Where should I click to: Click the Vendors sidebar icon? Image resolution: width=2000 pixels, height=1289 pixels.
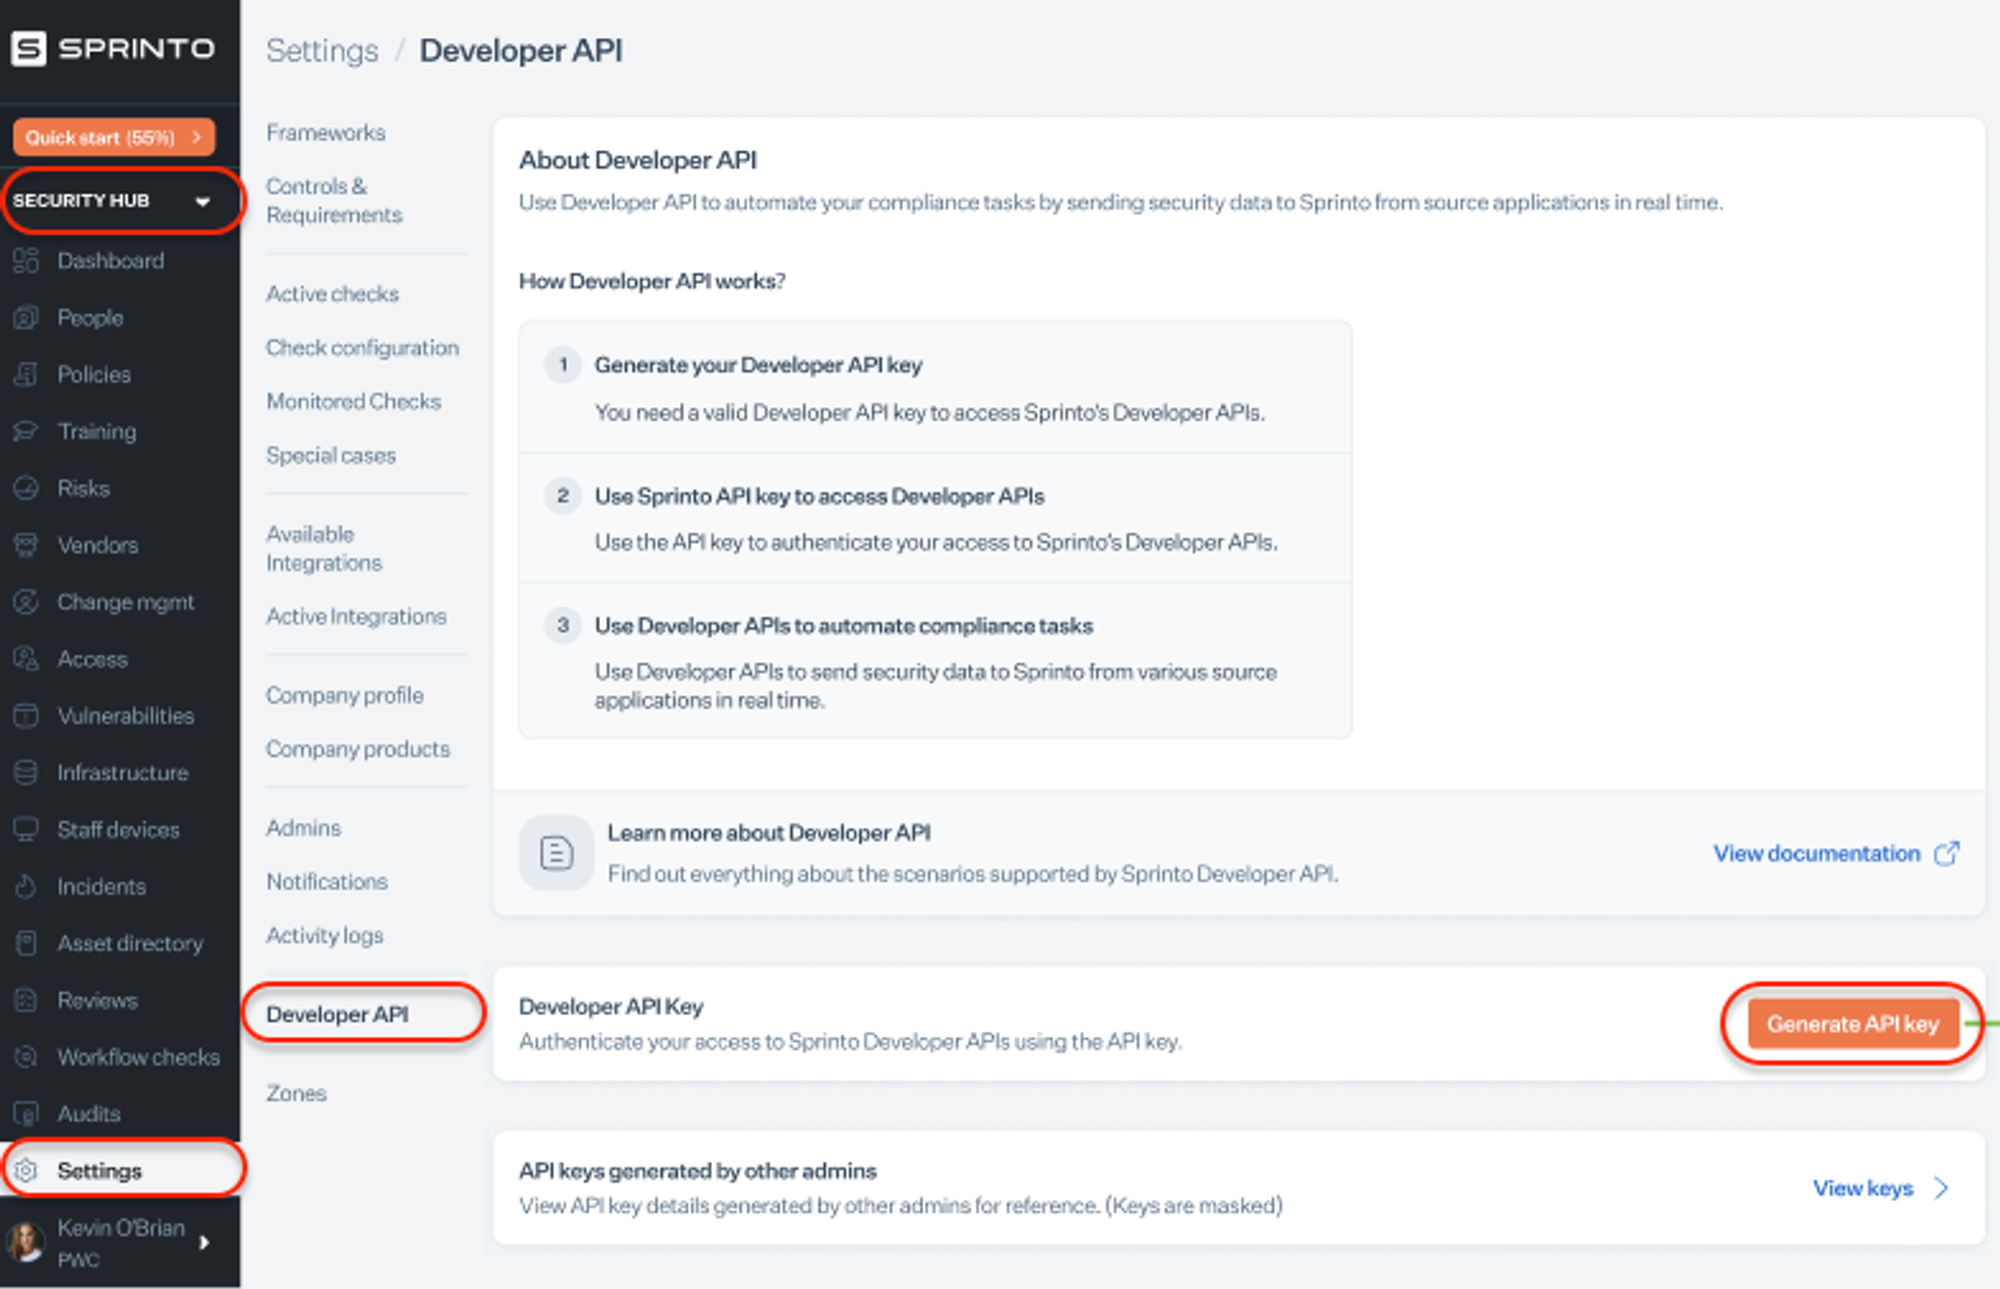[26, 545]
